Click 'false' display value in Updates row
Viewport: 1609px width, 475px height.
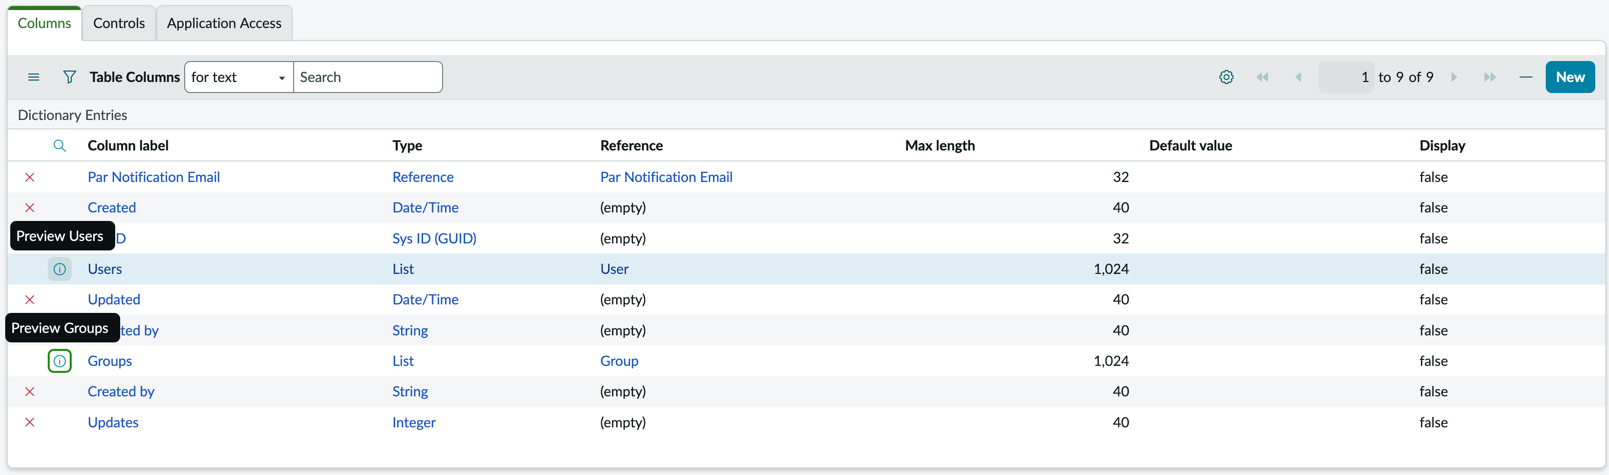1433,423
